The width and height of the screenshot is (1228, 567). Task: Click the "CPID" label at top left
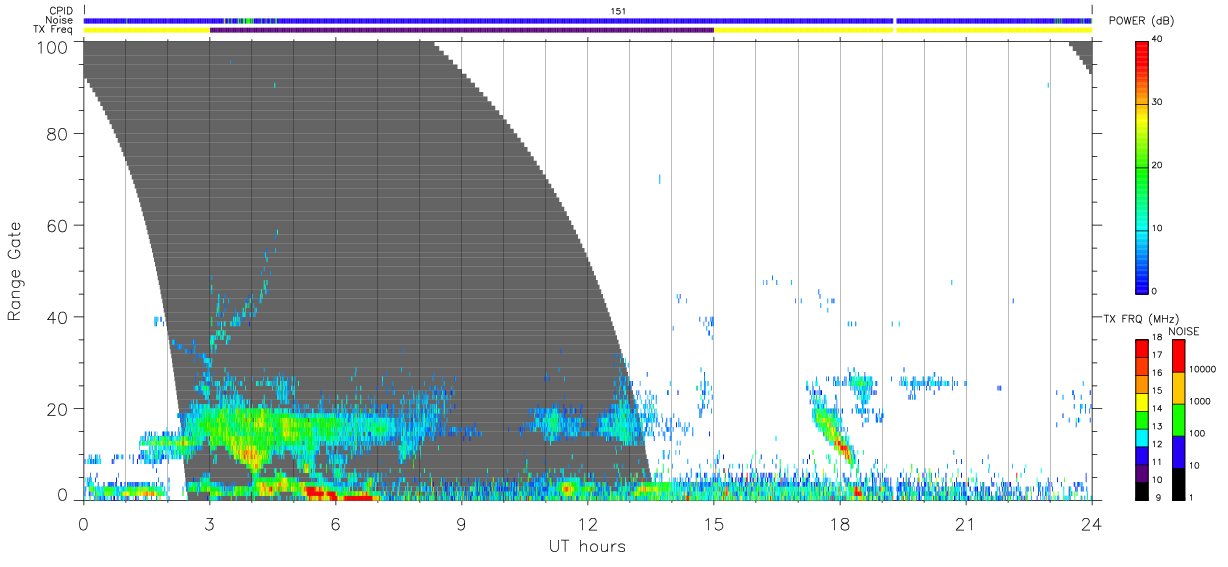tap(62, 11)
